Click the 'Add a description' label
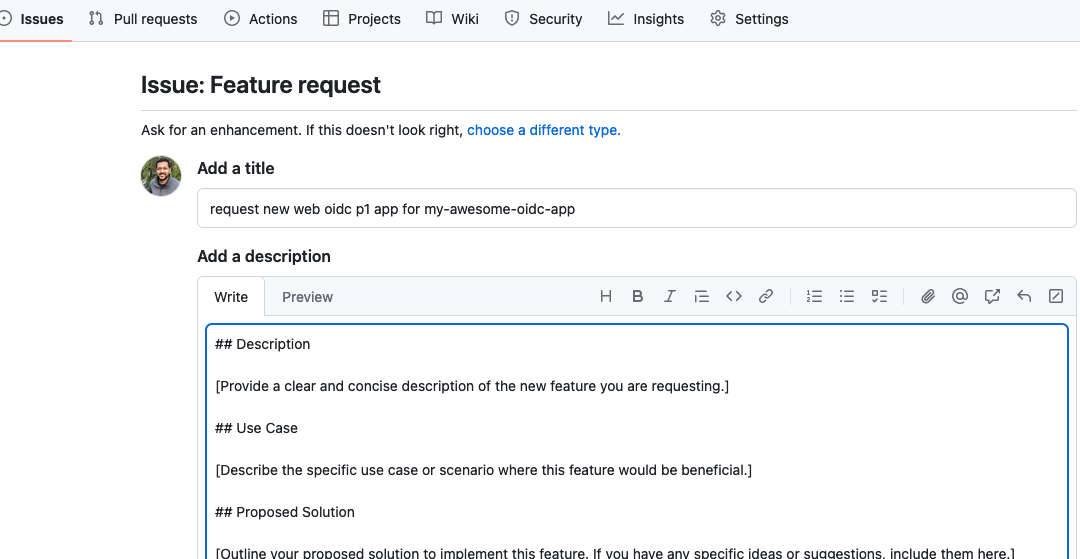This screenshot has width=1080, height=559. click(x=264, y=257)
